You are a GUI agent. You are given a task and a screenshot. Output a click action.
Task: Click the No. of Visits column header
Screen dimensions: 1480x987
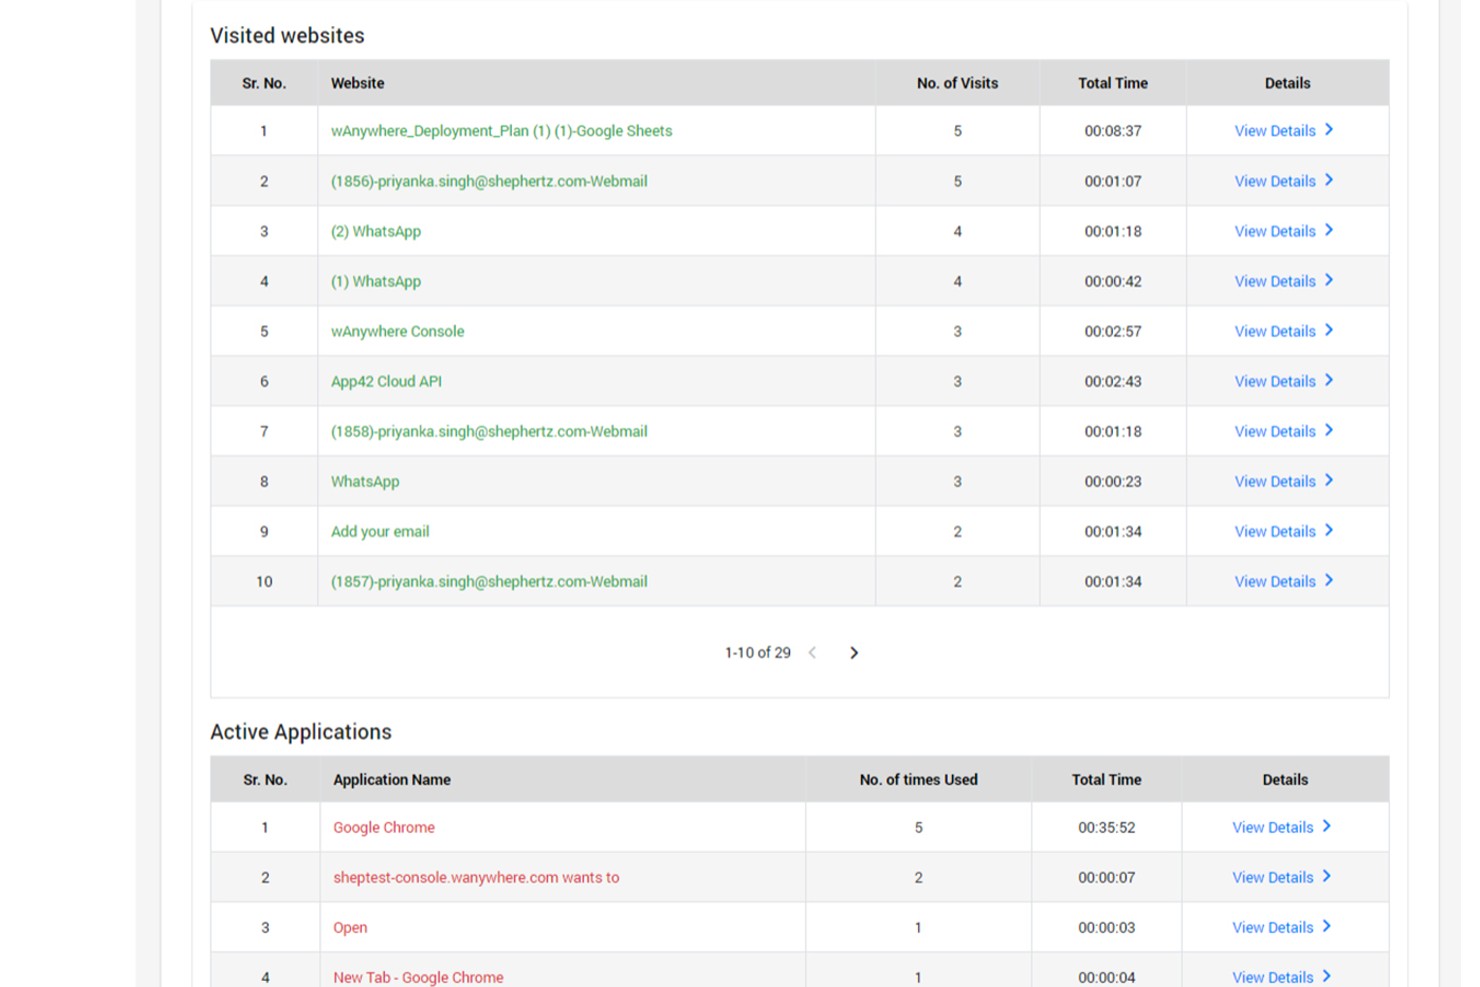[957, 83]
